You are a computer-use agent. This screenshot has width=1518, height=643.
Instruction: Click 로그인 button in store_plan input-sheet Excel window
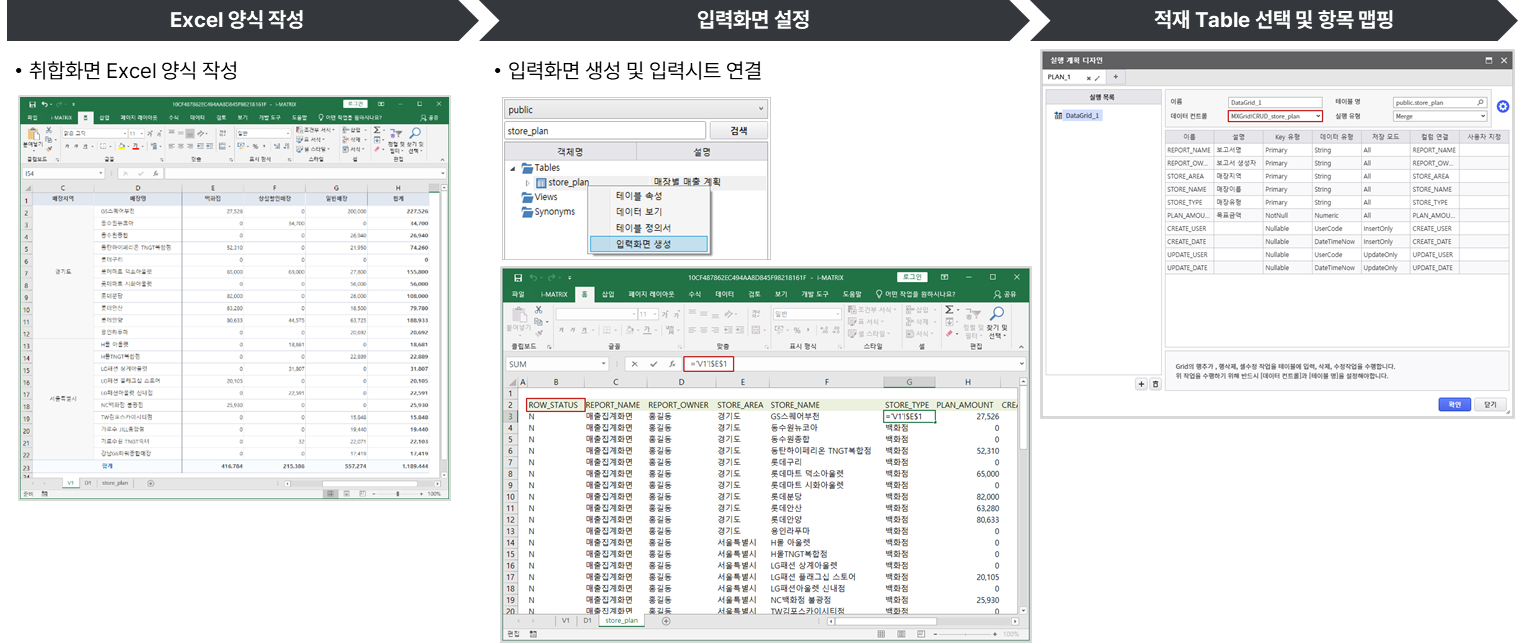pyautogui.click(x=911, y=277)
